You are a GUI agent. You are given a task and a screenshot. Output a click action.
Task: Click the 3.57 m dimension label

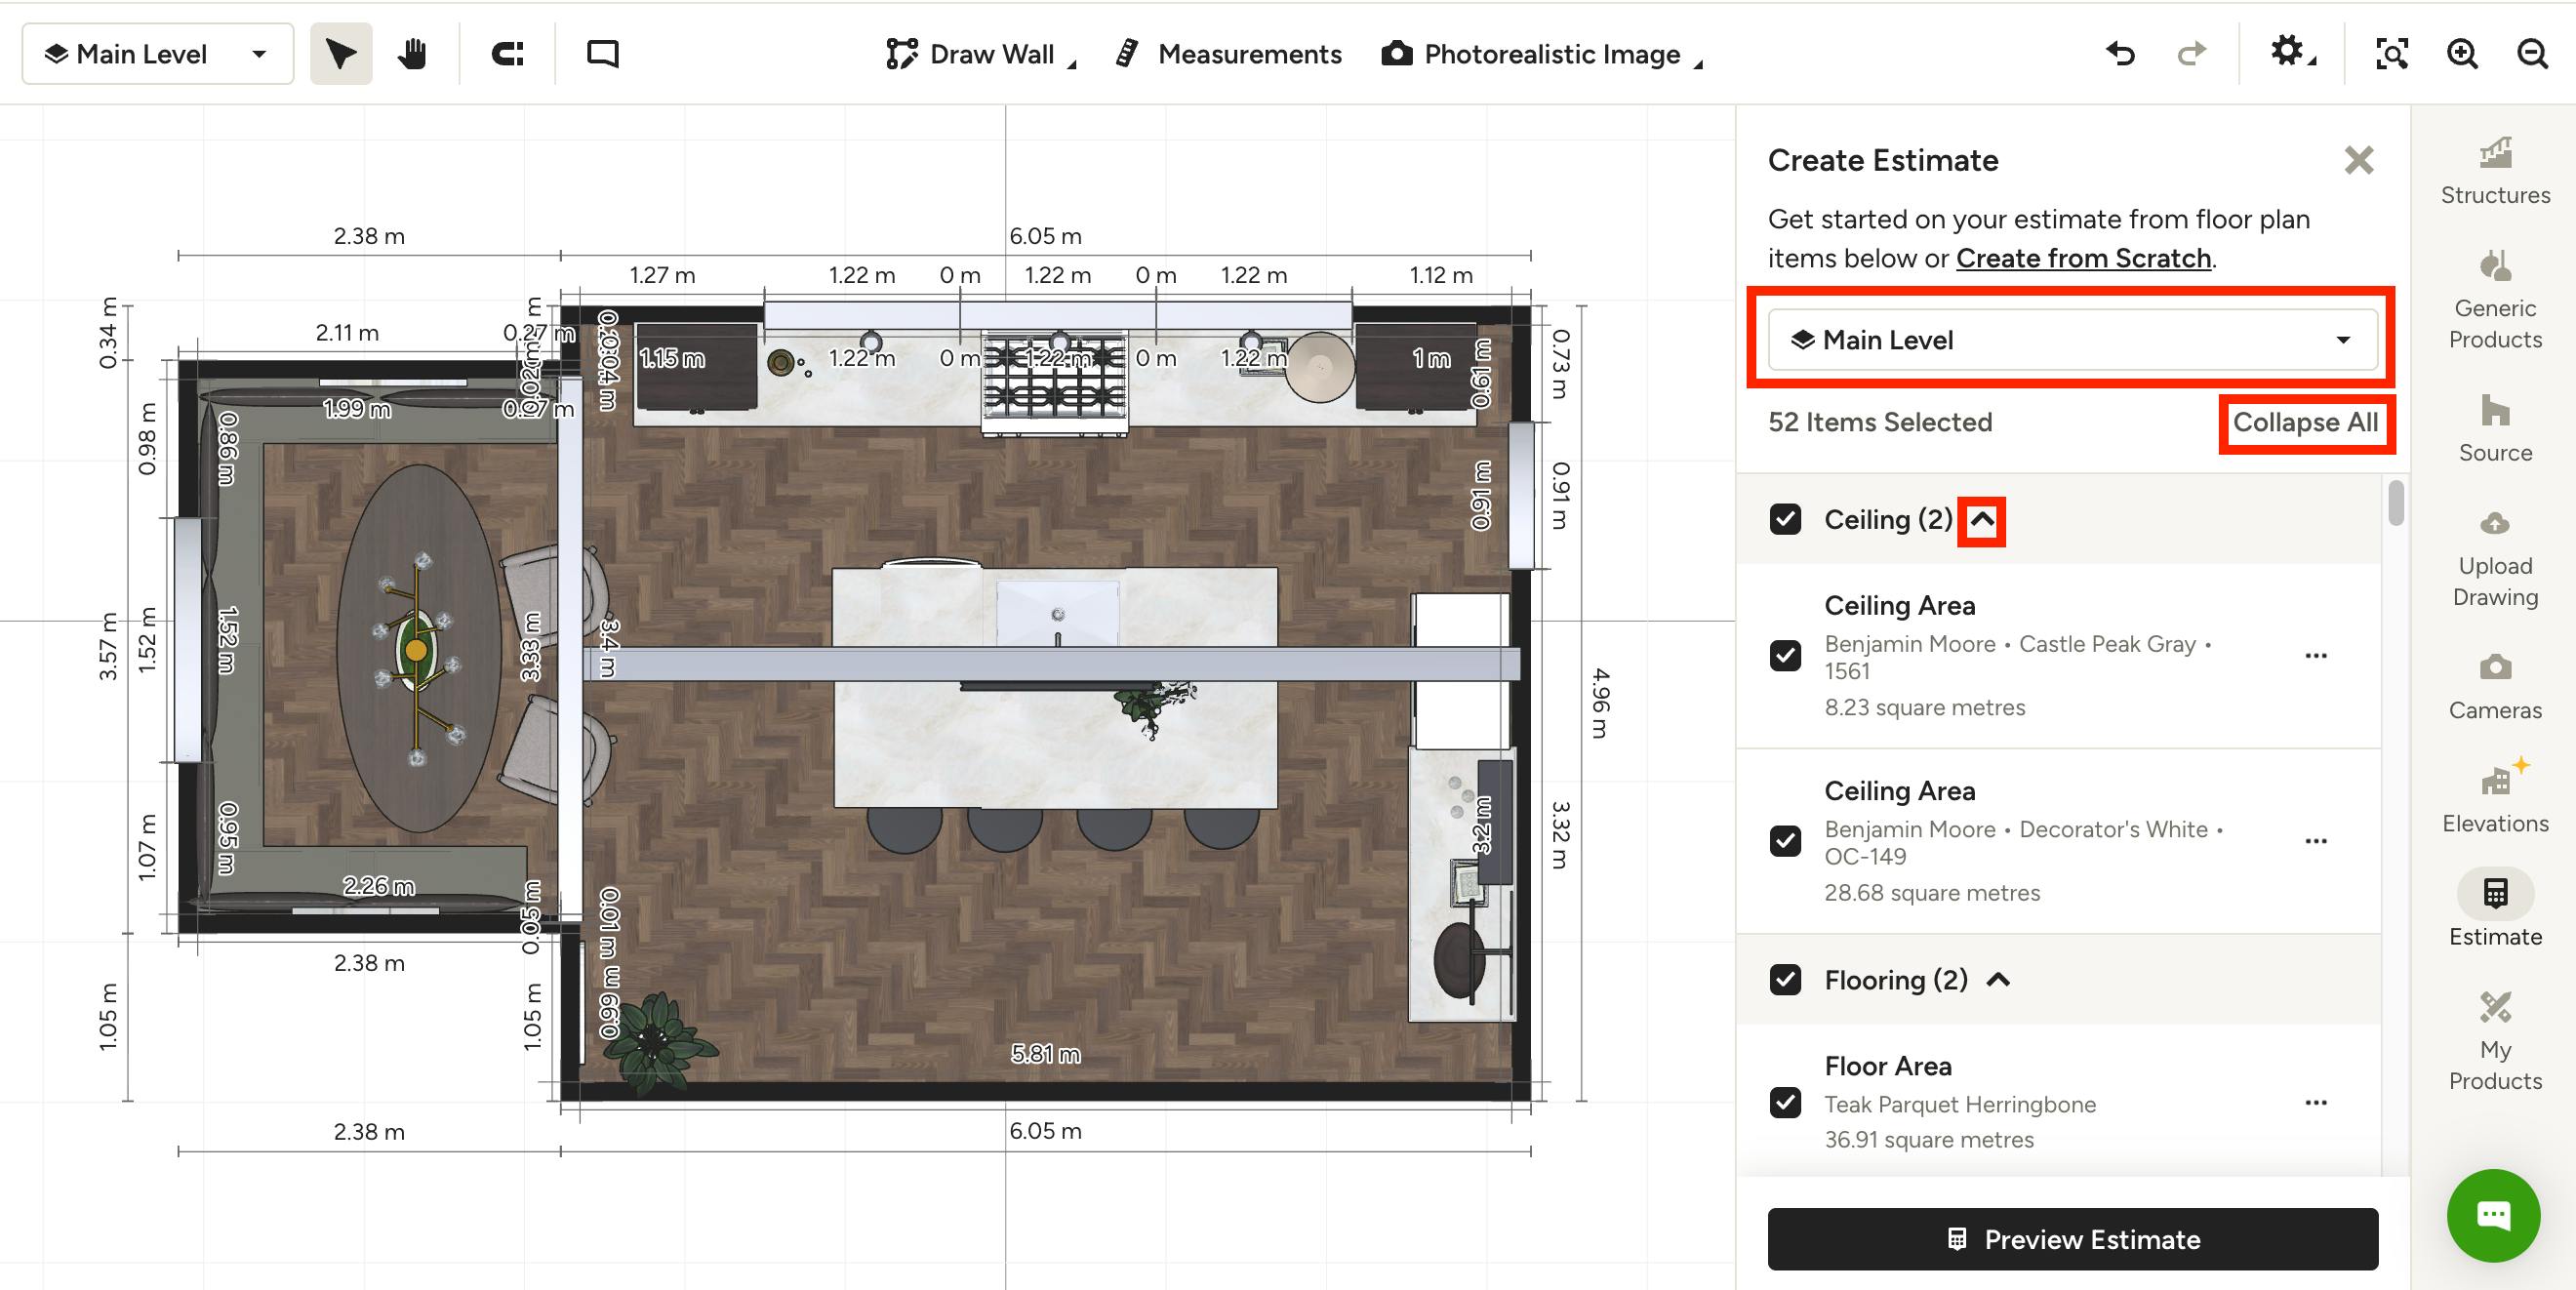(108, 646)
